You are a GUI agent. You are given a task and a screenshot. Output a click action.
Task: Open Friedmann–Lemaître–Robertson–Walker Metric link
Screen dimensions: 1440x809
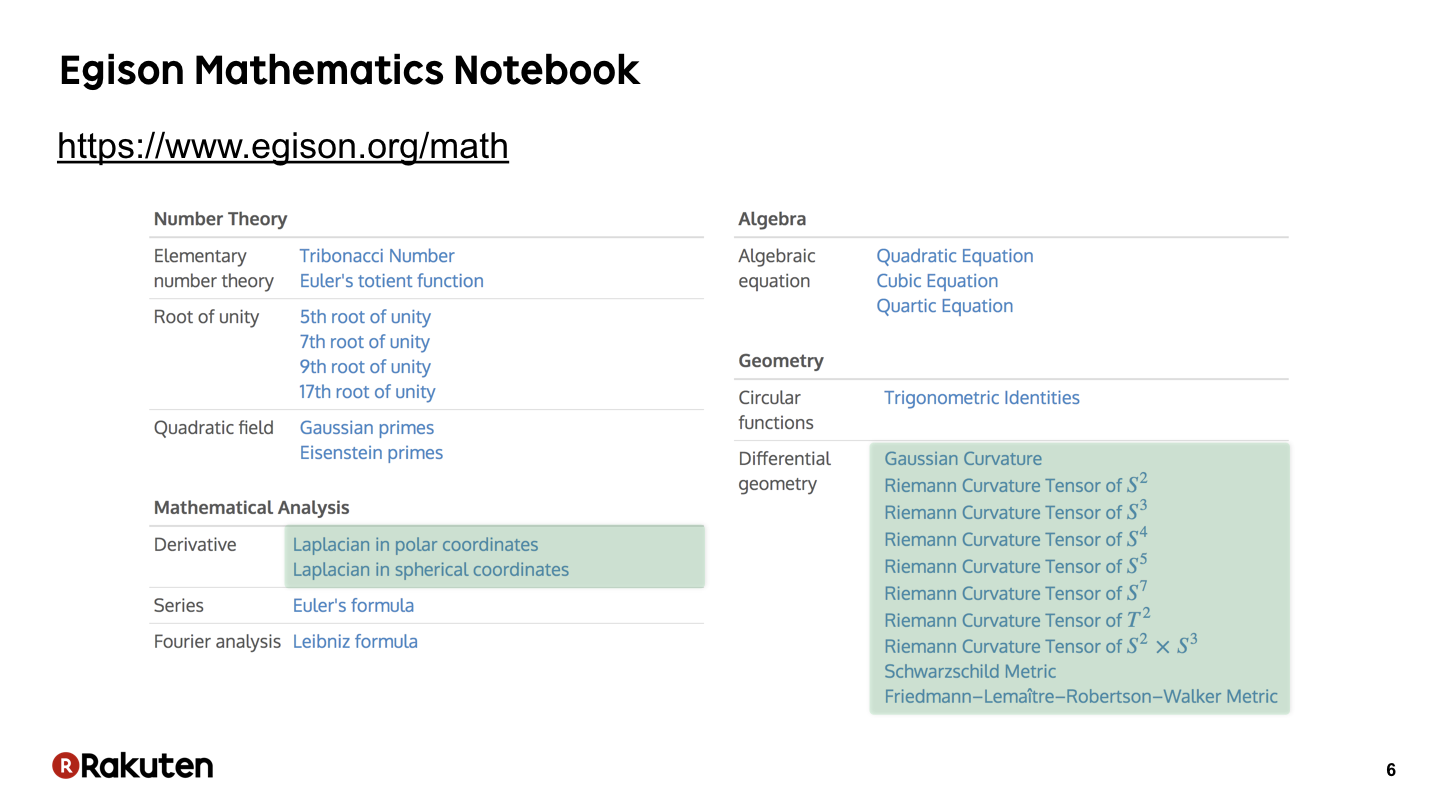click(x=1081, y=697)
